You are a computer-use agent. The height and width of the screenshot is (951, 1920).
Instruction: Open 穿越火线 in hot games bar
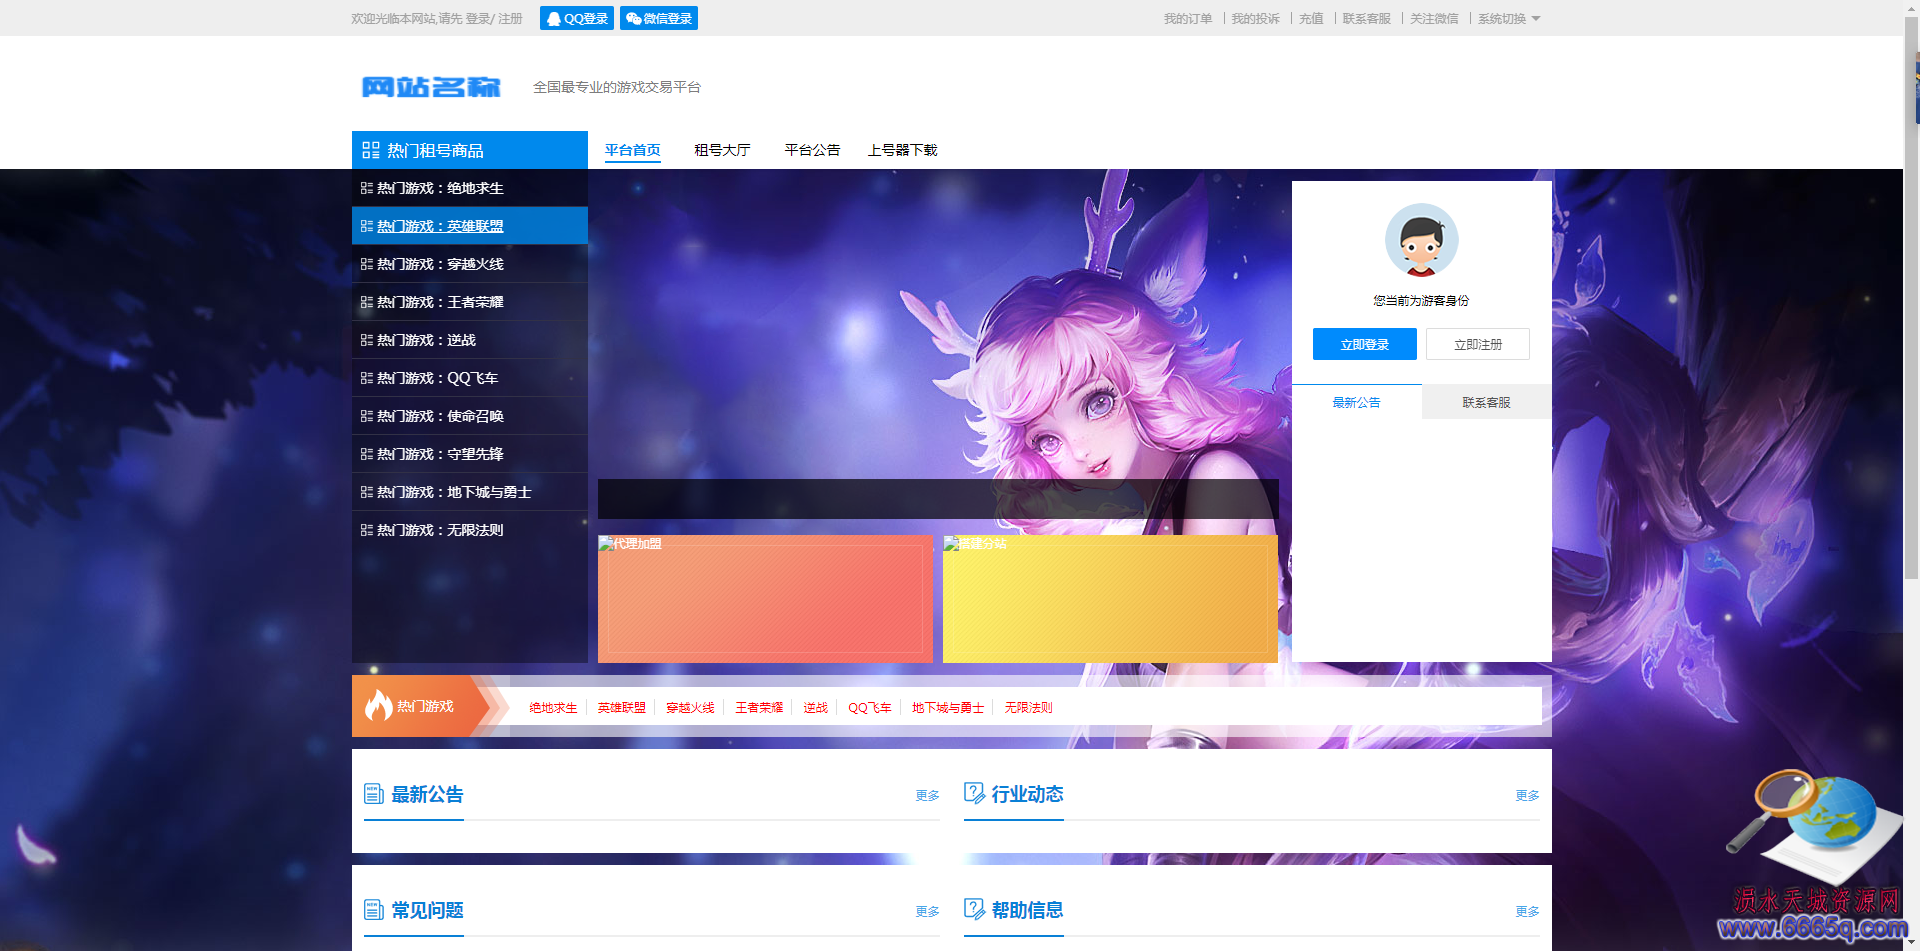690,708
